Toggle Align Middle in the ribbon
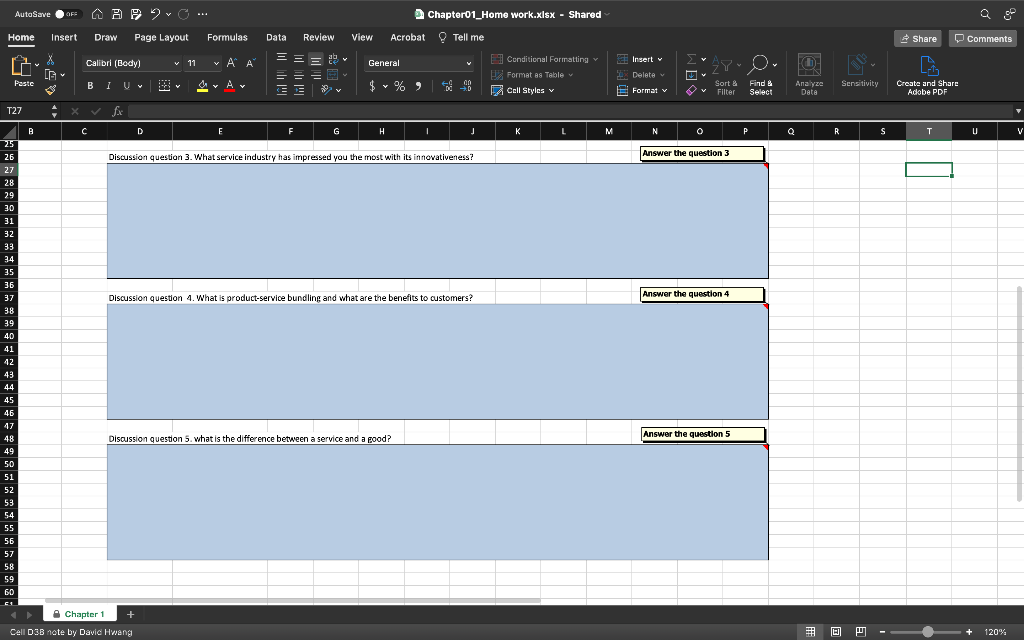Screen dimensions: 1024x640 pyautogui.click(x=298, y=59)
